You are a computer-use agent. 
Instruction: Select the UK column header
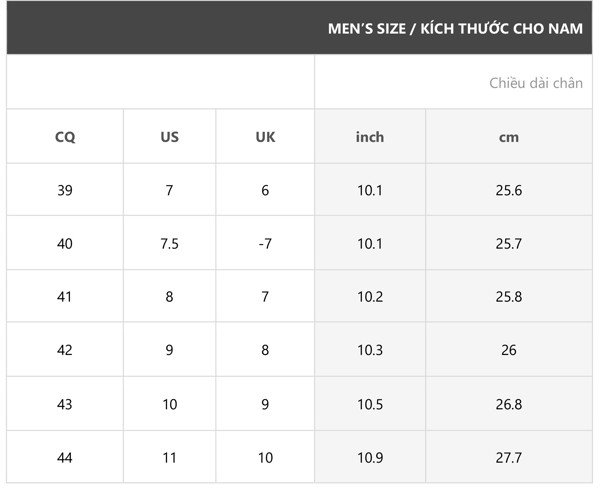(265, 137)
